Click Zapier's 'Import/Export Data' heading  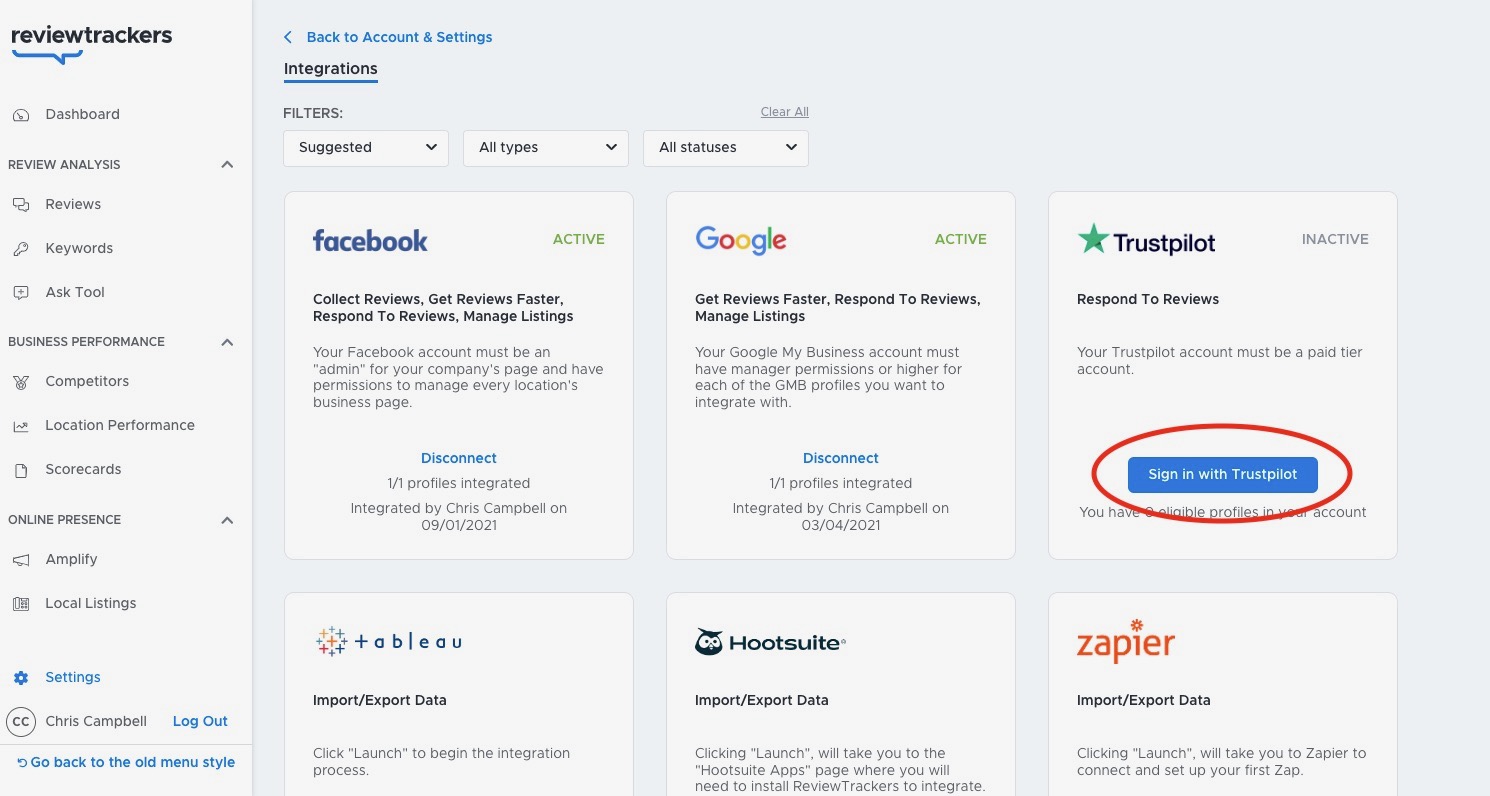click(x=1144, y=700)
